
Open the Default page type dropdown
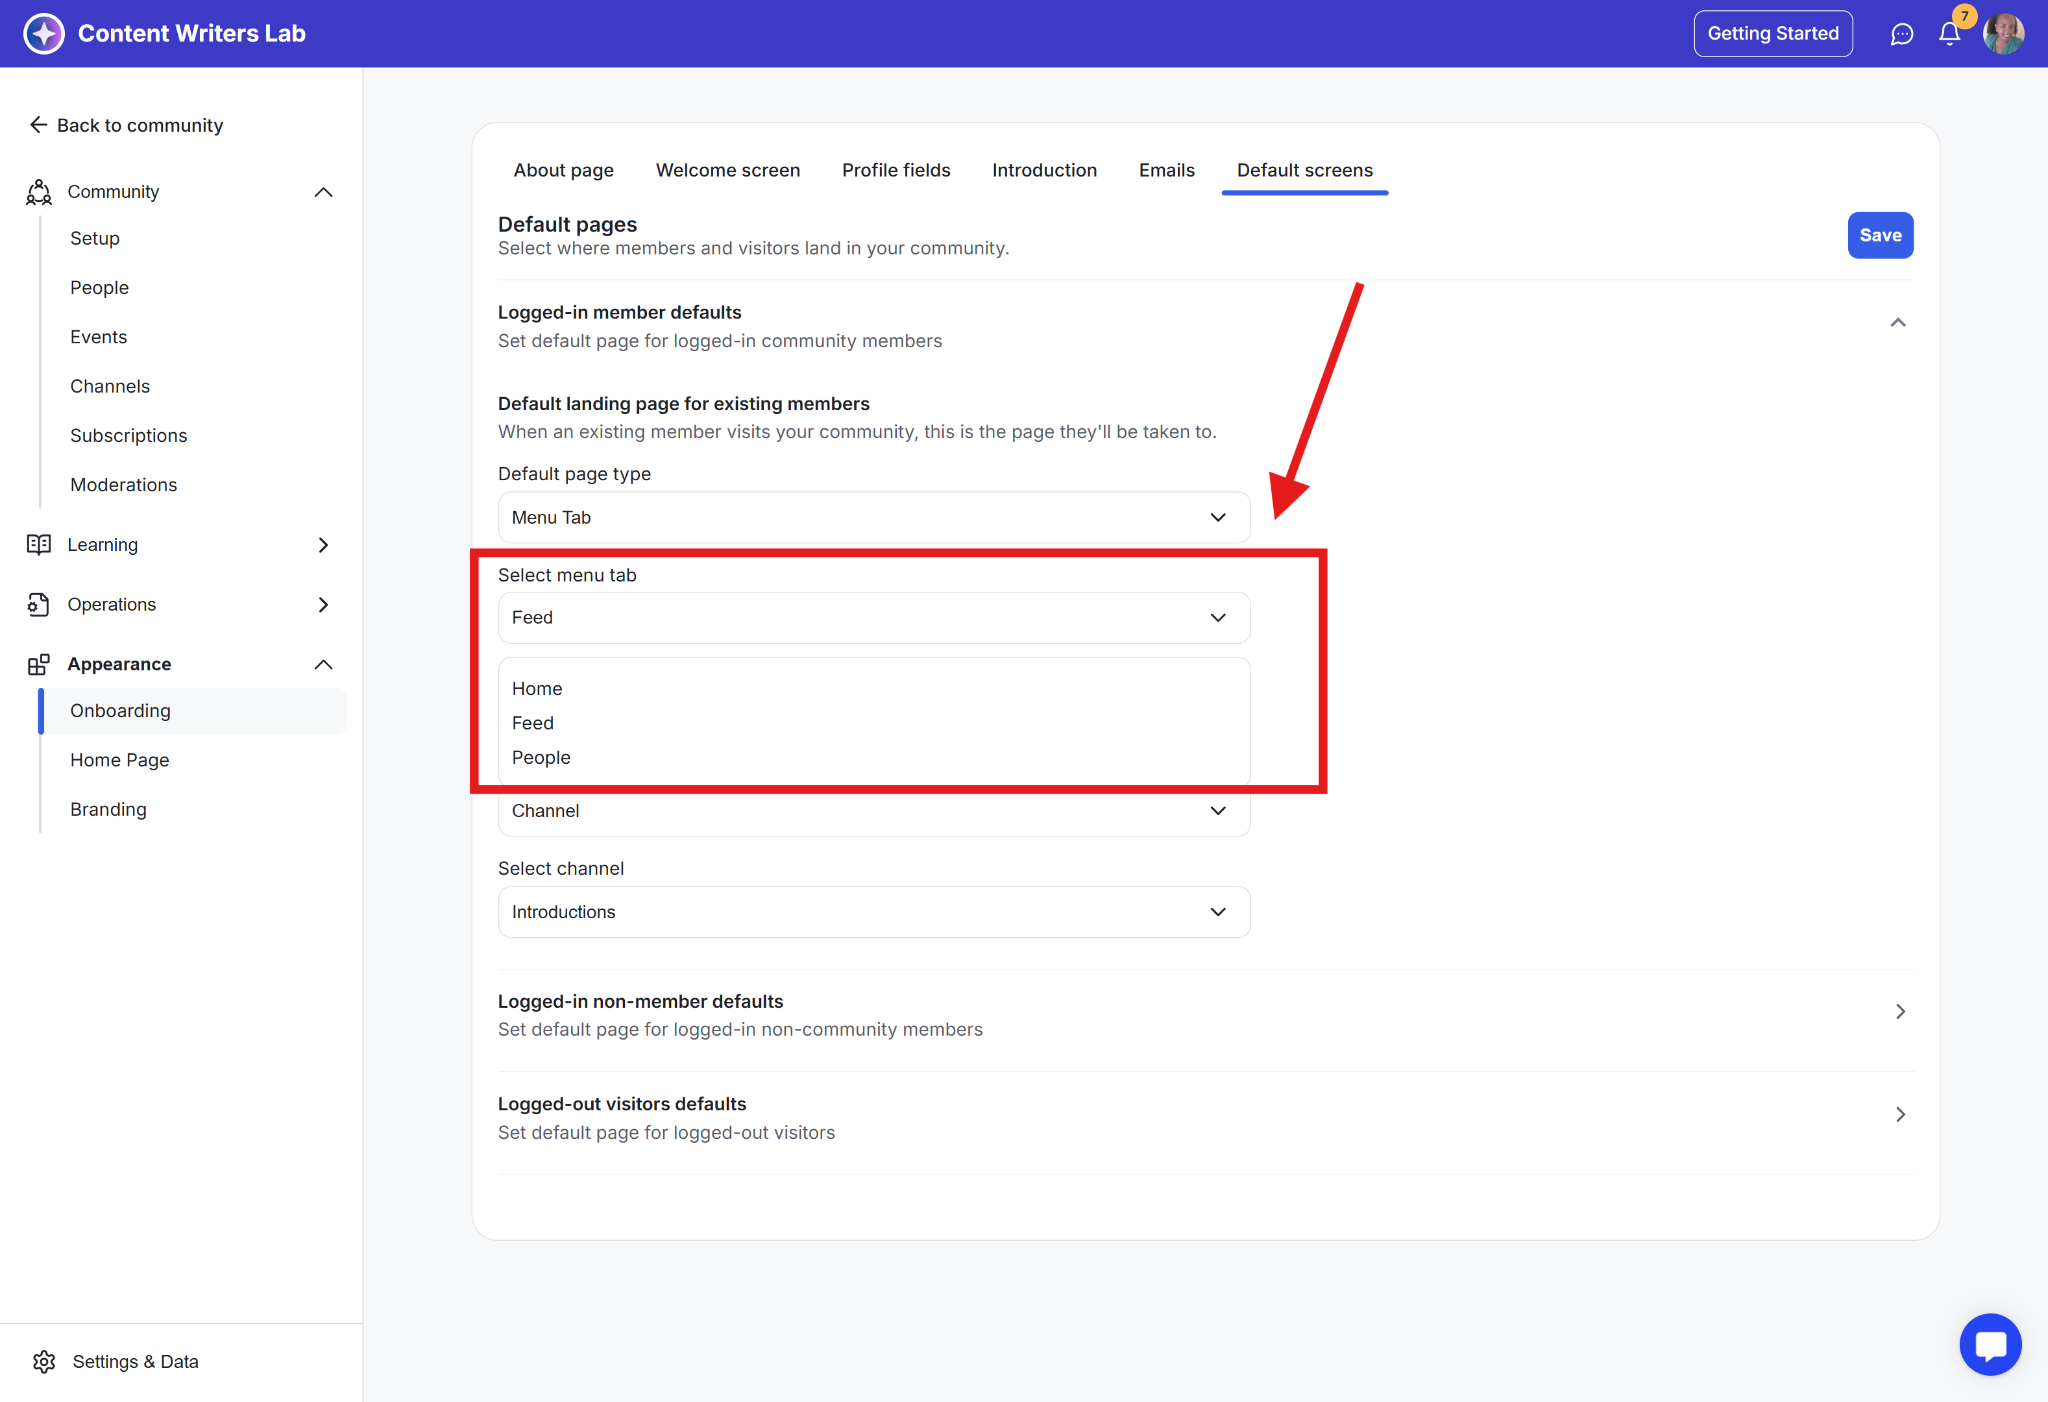point(873,517)
